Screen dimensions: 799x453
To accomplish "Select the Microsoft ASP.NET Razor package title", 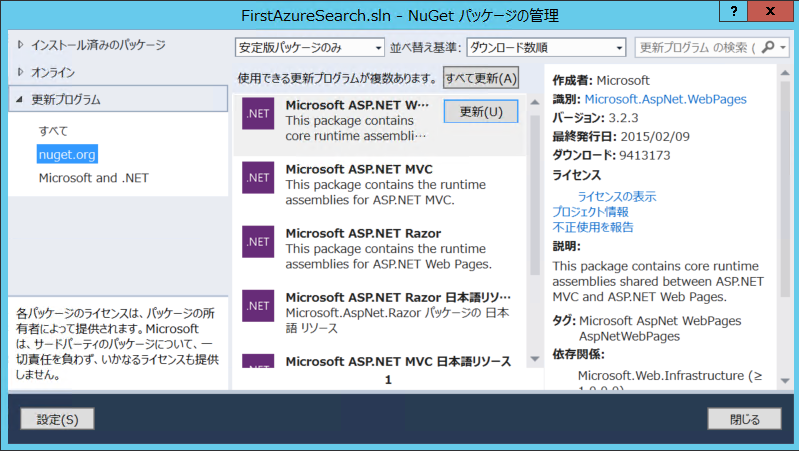I will (363, 233).
